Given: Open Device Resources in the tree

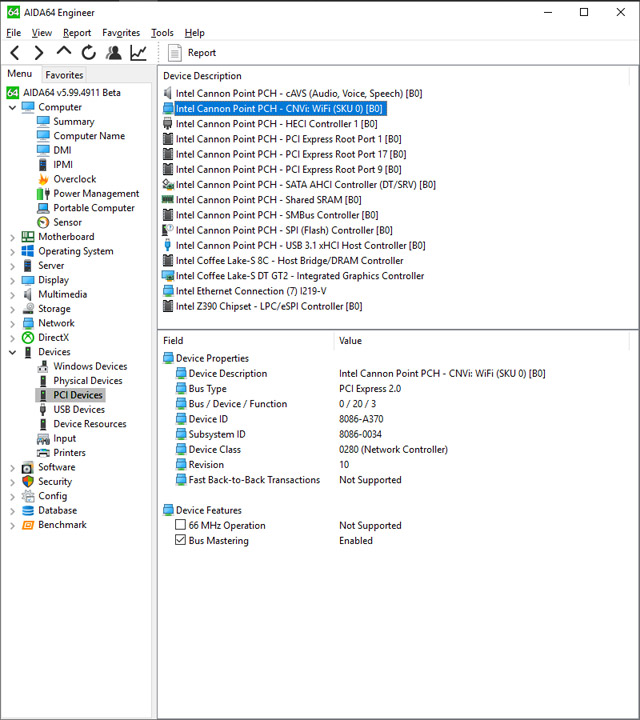Looking at the screenshot, I should click(90, 424).
